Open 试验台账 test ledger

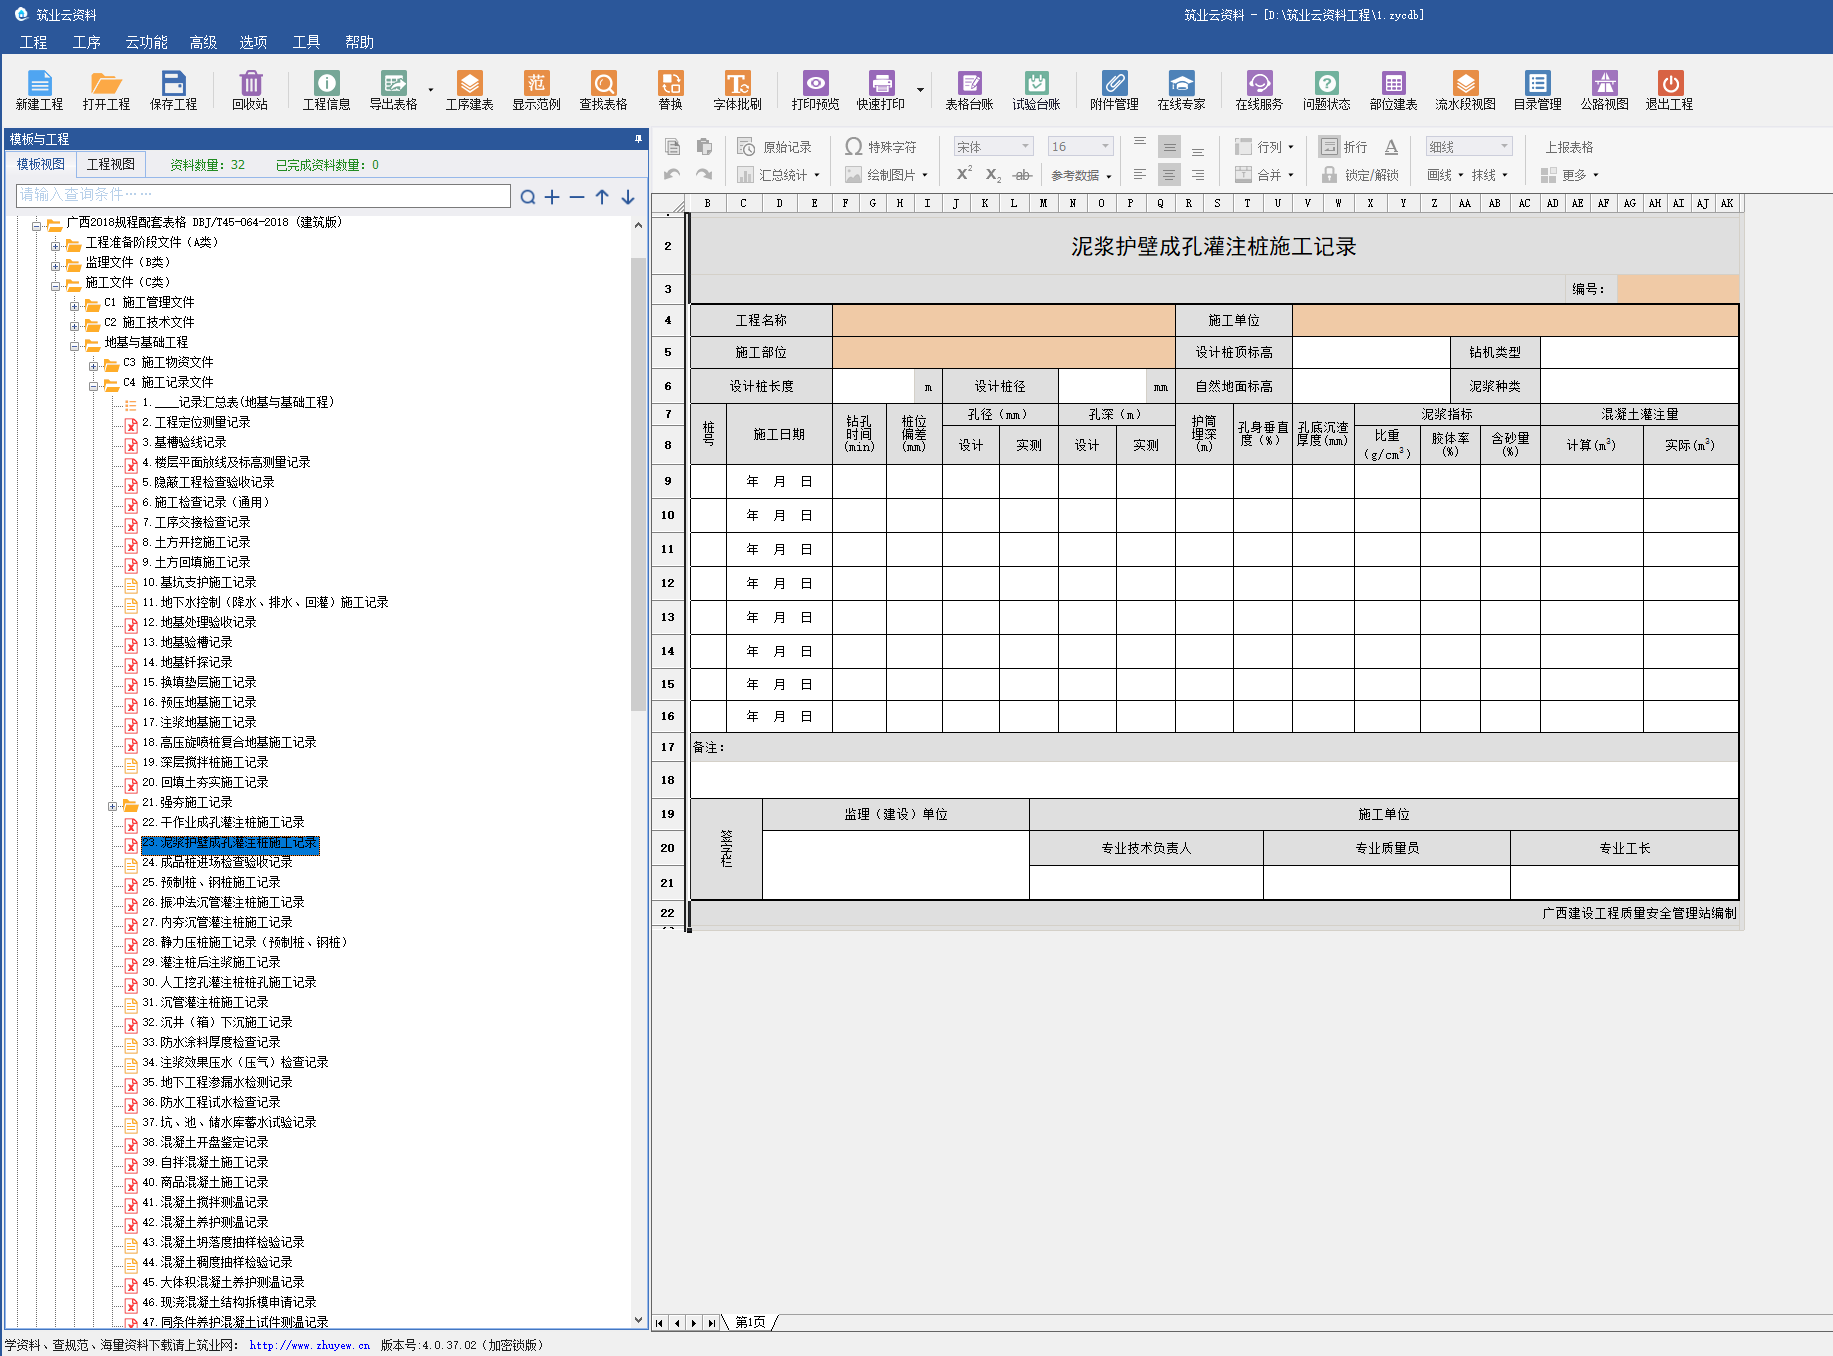pos(1036,90)
